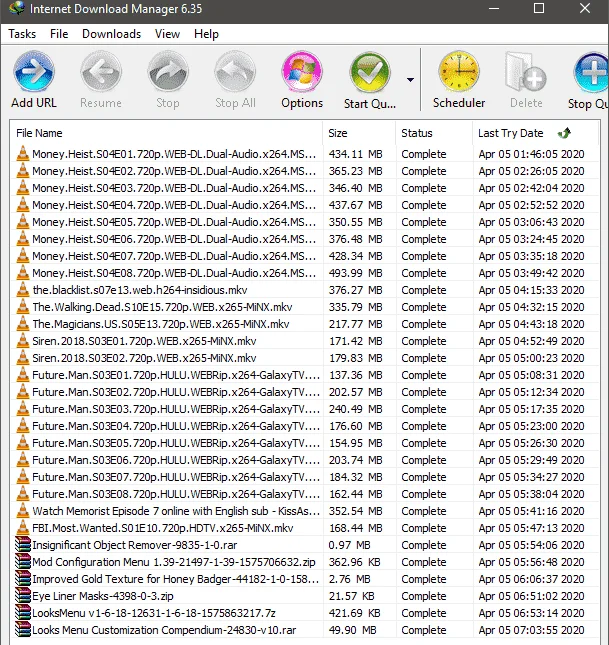
Task: Open the View menu
Action: tap(167, 34)
